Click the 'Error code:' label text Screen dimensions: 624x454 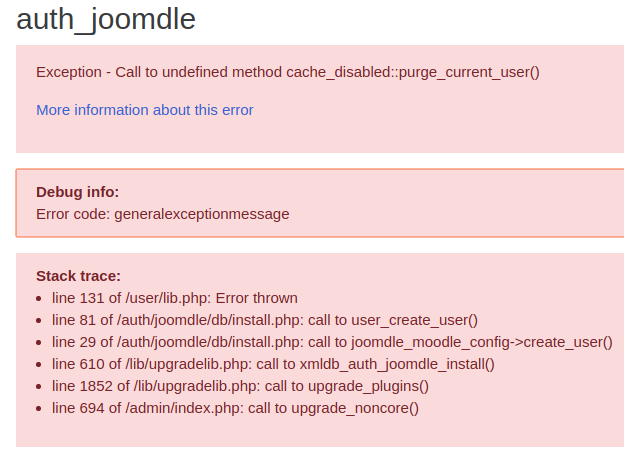coord(73,213)
